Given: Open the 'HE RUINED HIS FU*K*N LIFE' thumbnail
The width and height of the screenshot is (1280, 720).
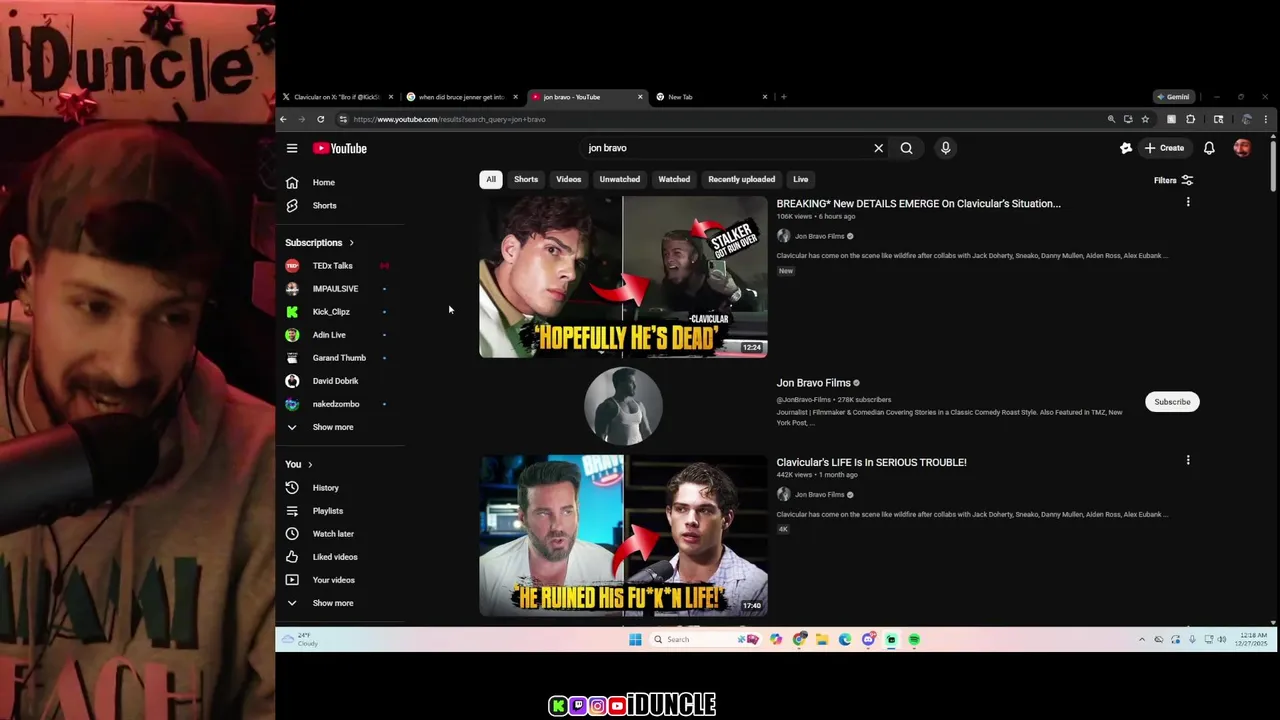Looking at the screenshot, I should pyautogui.click(x=623, y=535).
